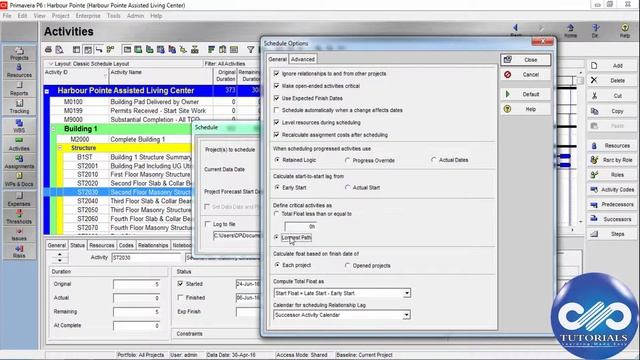This screenshot has width=640, height=360.
Task: Click the Copy command in right bar
Action: (x=612, y=111)
